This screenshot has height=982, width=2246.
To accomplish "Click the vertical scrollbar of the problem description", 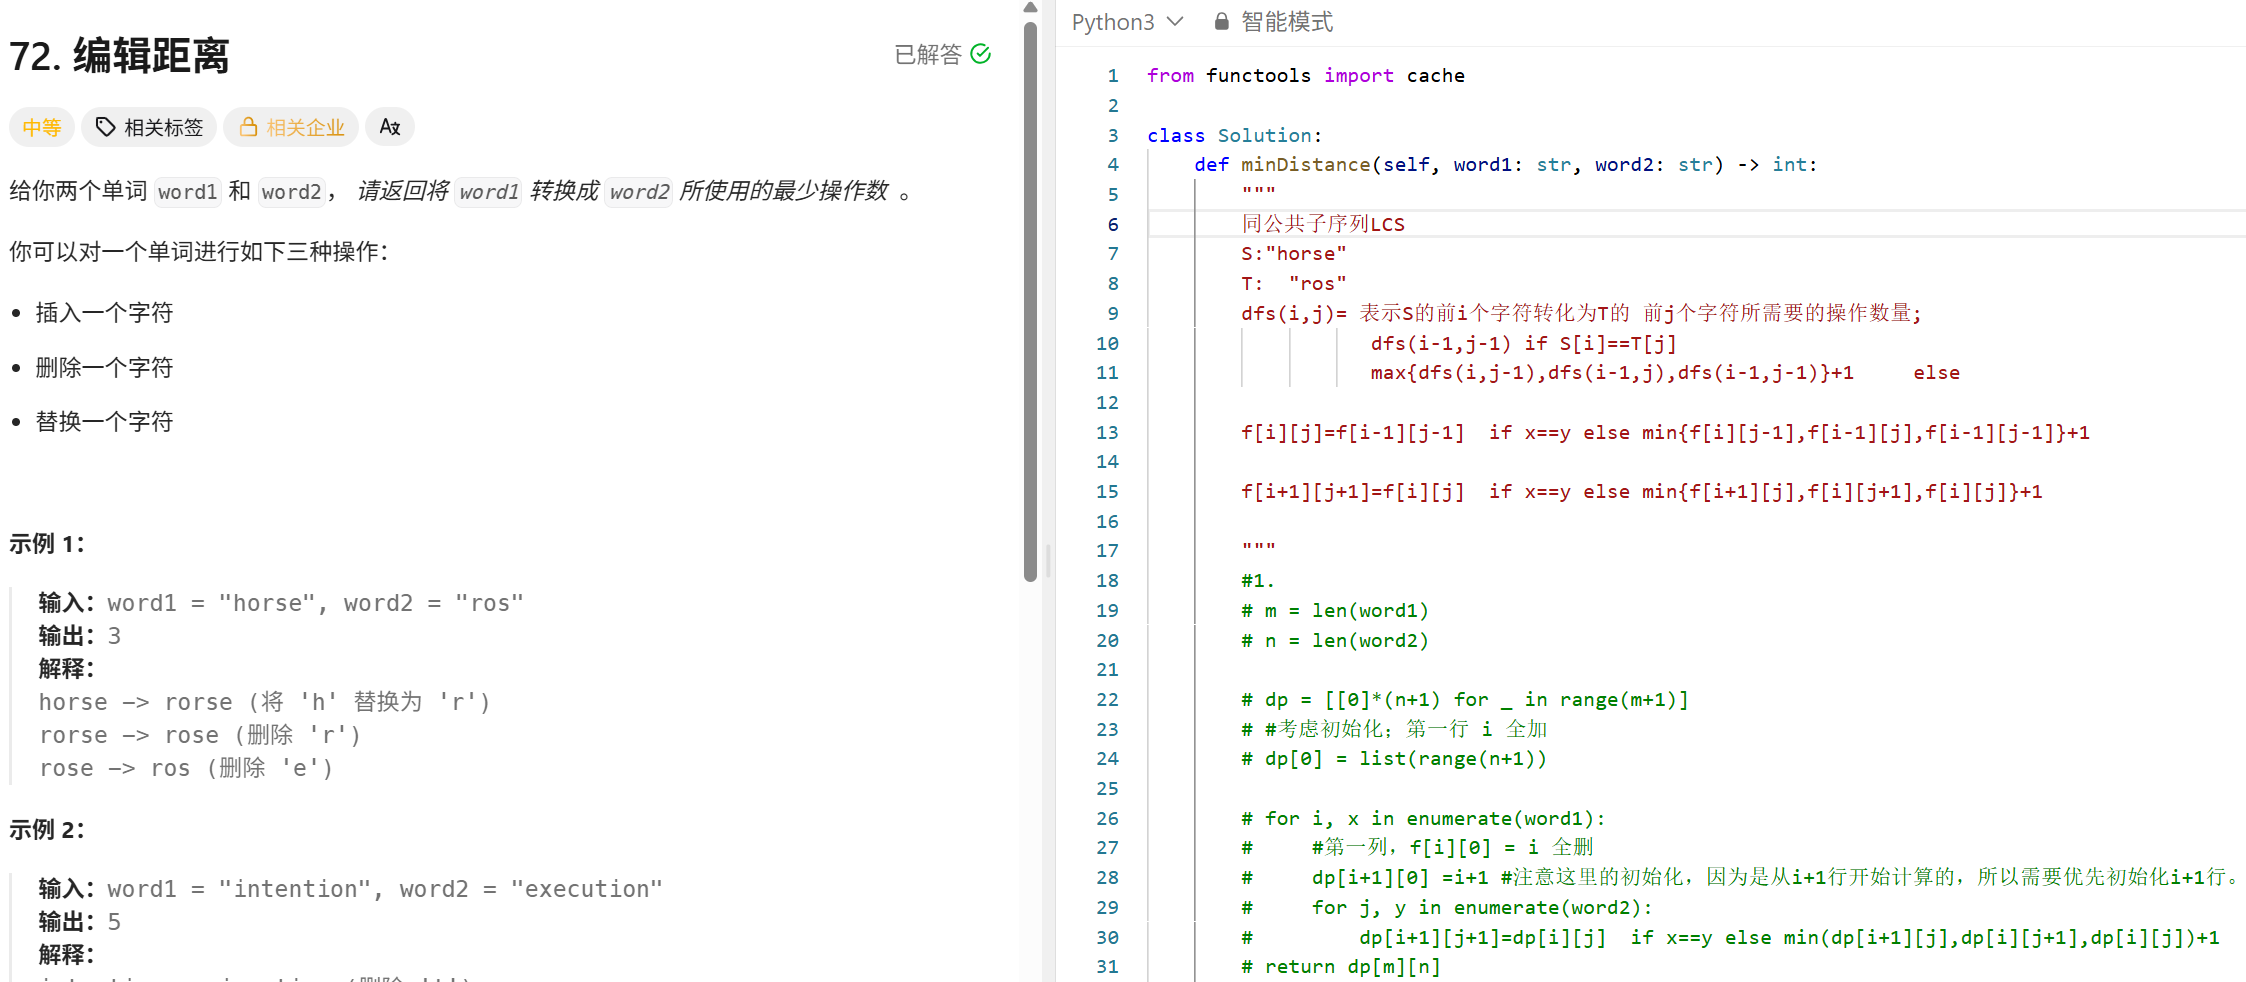I will click(1030, 300).
